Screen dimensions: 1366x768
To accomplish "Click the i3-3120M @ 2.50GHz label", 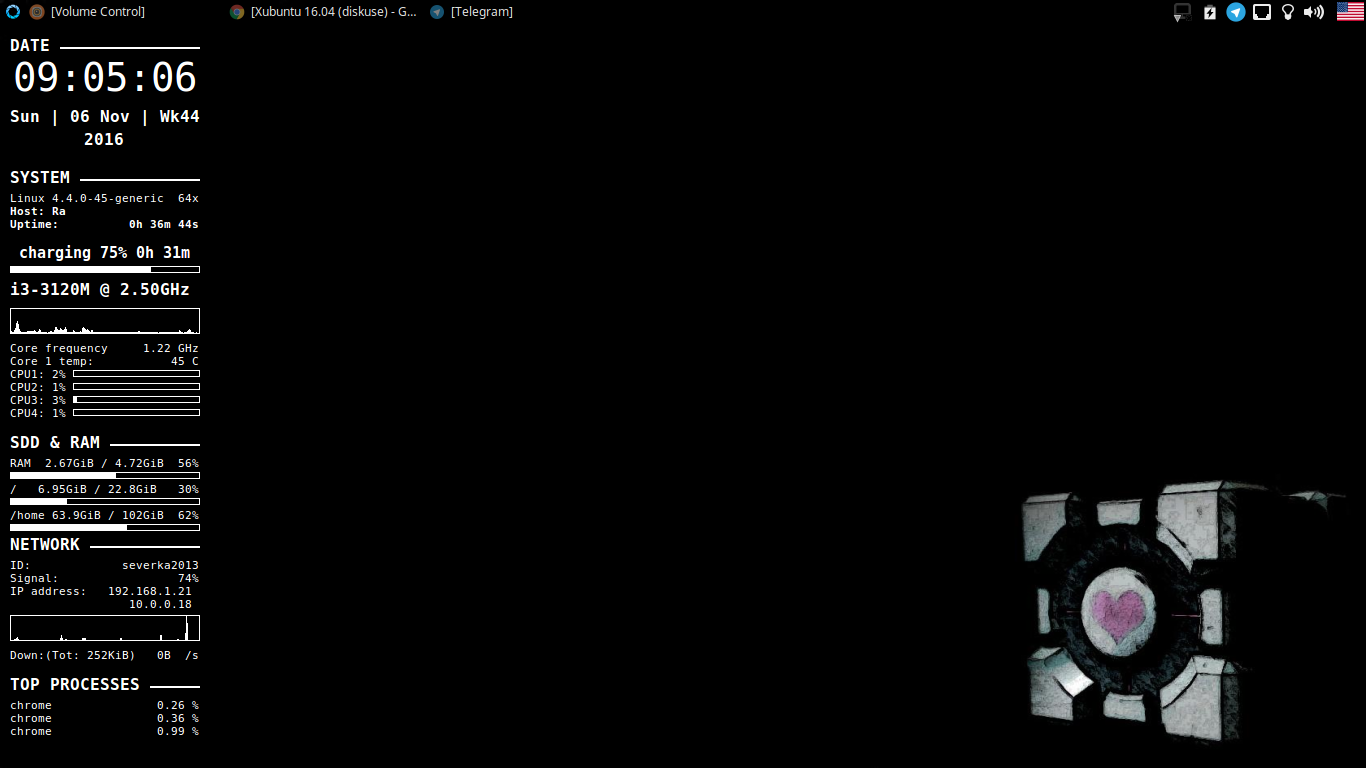I will [100, 290].
